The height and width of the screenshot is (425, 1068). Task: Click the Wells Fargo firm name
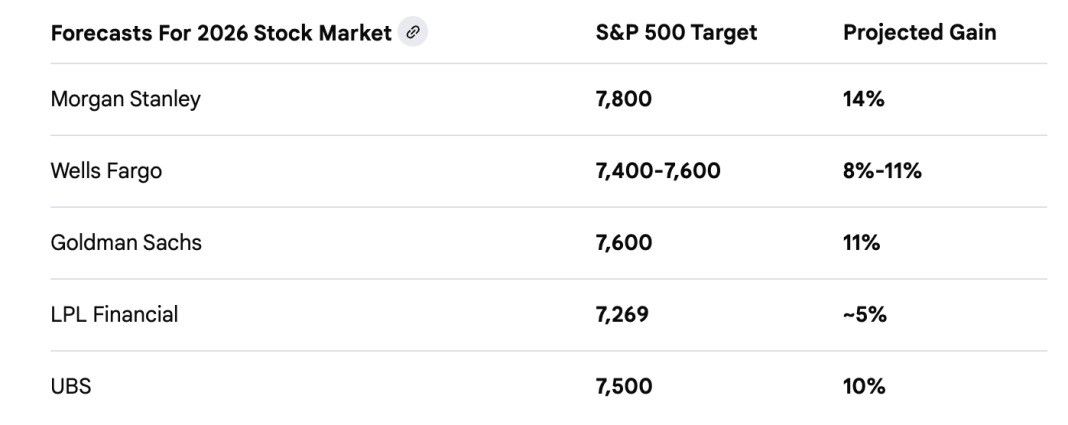click(x=106, y=171)
